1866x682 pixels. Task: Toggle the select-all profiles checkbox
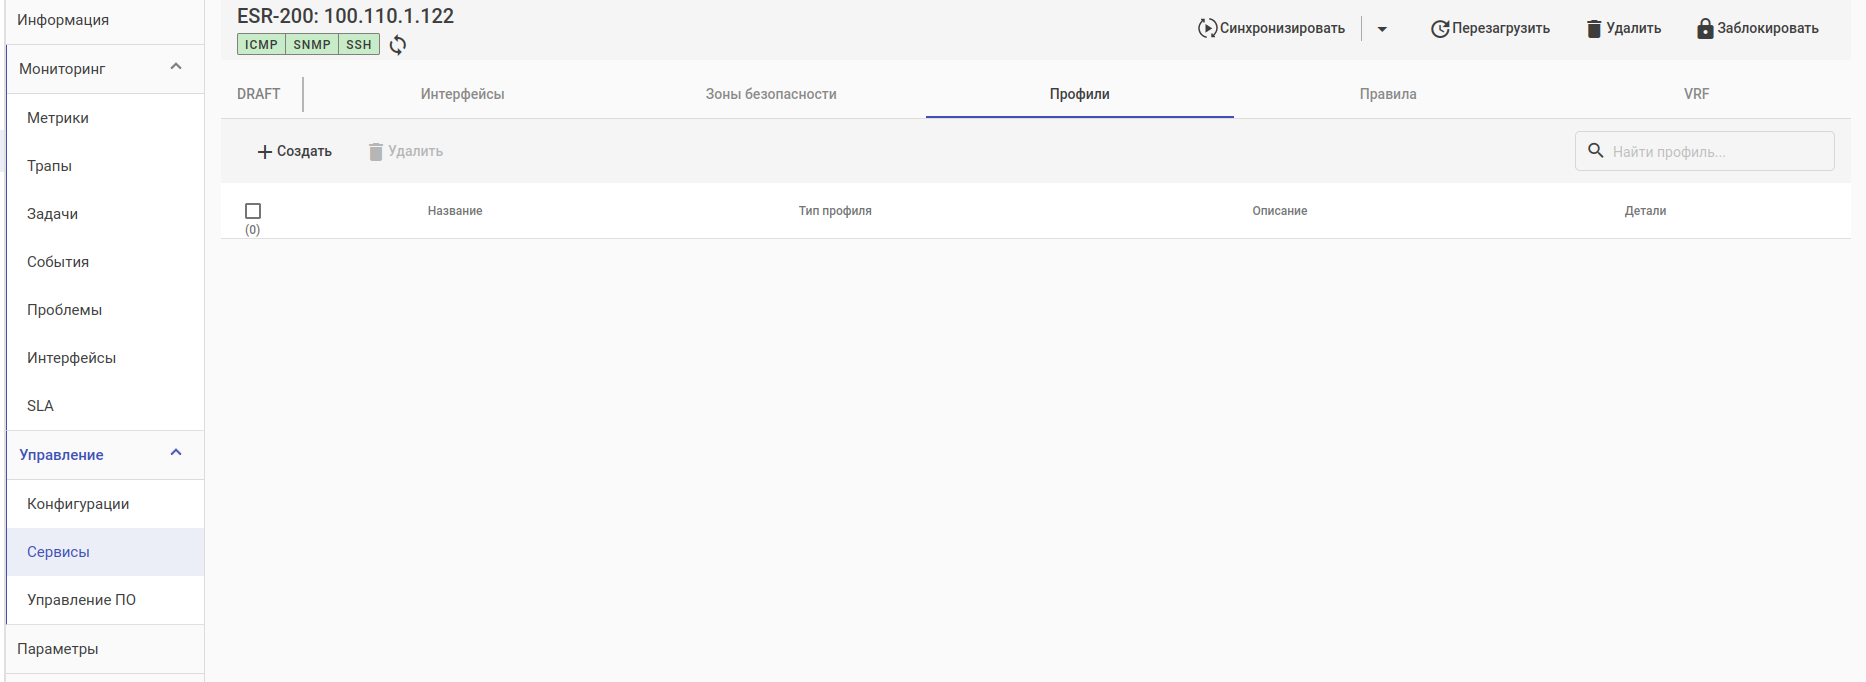(x=253, y=211)
